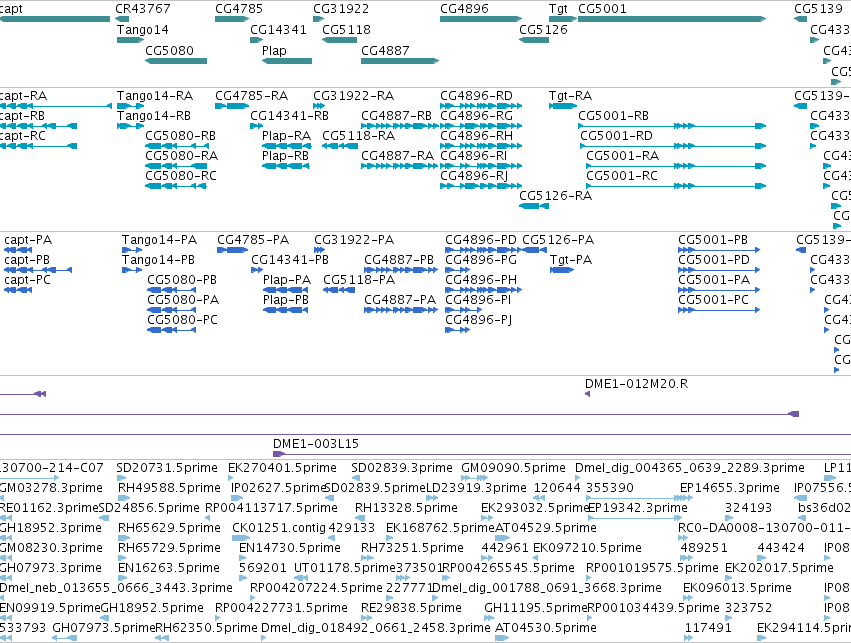Click the Tango14-PA protein label
This screenshot has height=643, width=851.
(160, 240)
